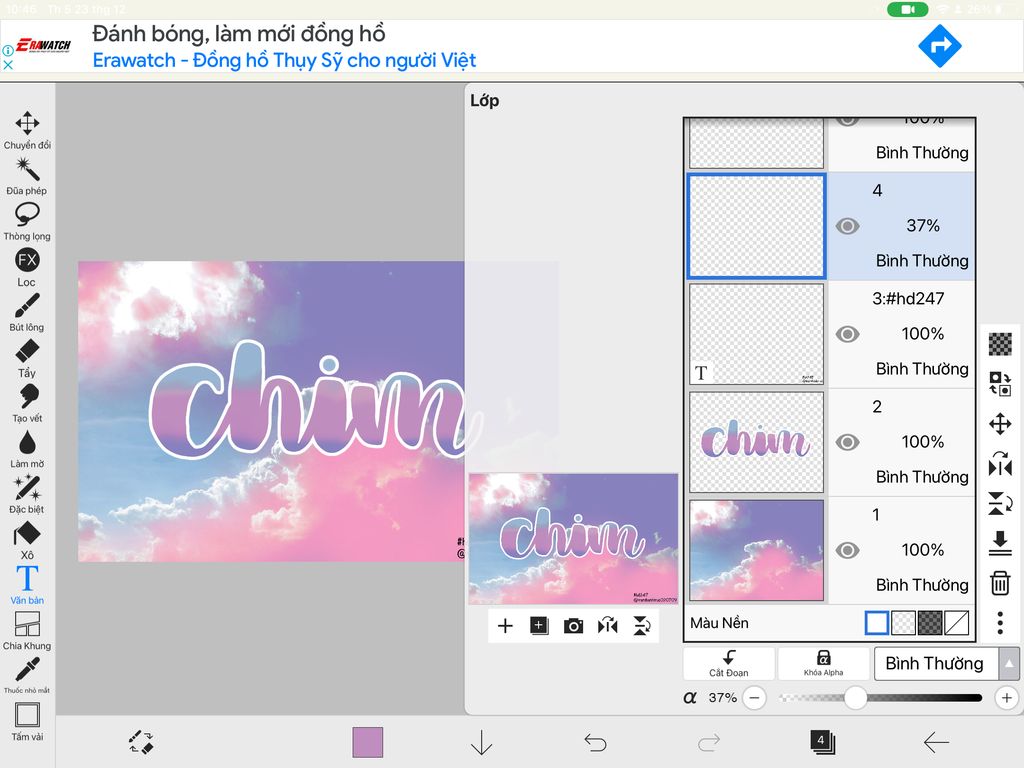This screenshot has height=768, width=1024.
Task: Undo with the left curved arrow
Action: [x=595, y=743]
